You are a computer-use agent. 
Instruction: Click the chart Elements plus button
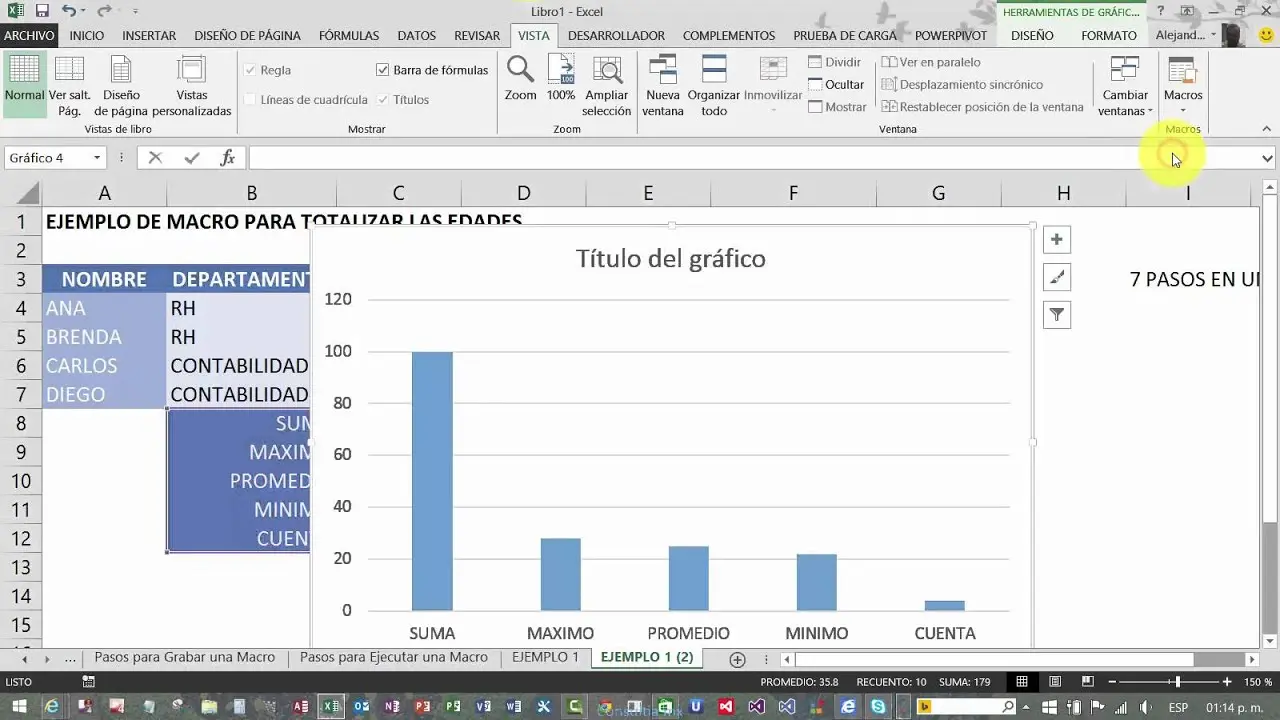(x=1057, y=239)
